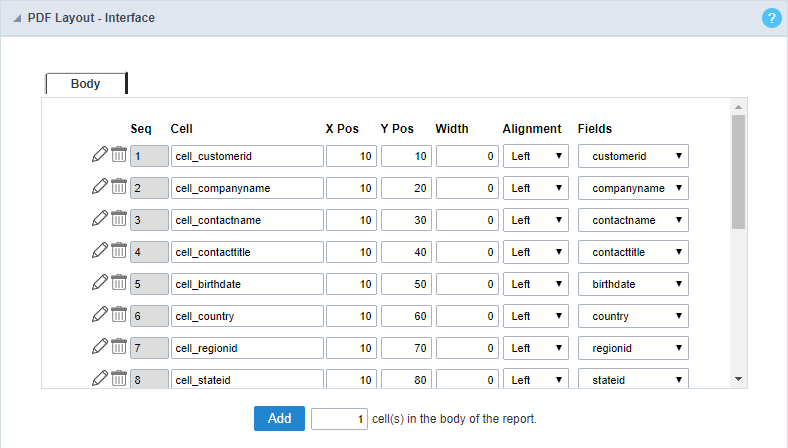Click the Fields column header

point(595,129)
